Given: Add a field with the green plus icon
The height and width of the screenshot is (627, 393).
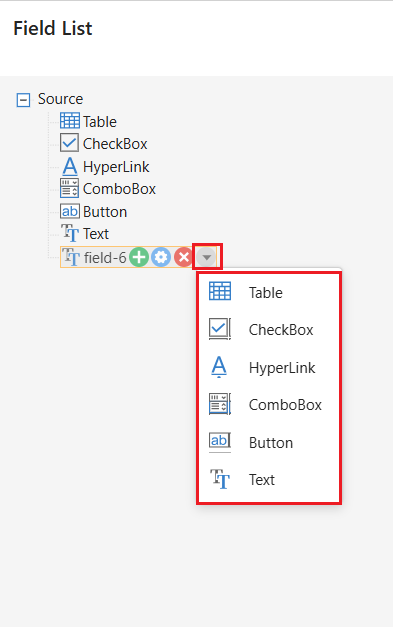Looking at the screenshot, I should 139,257.
